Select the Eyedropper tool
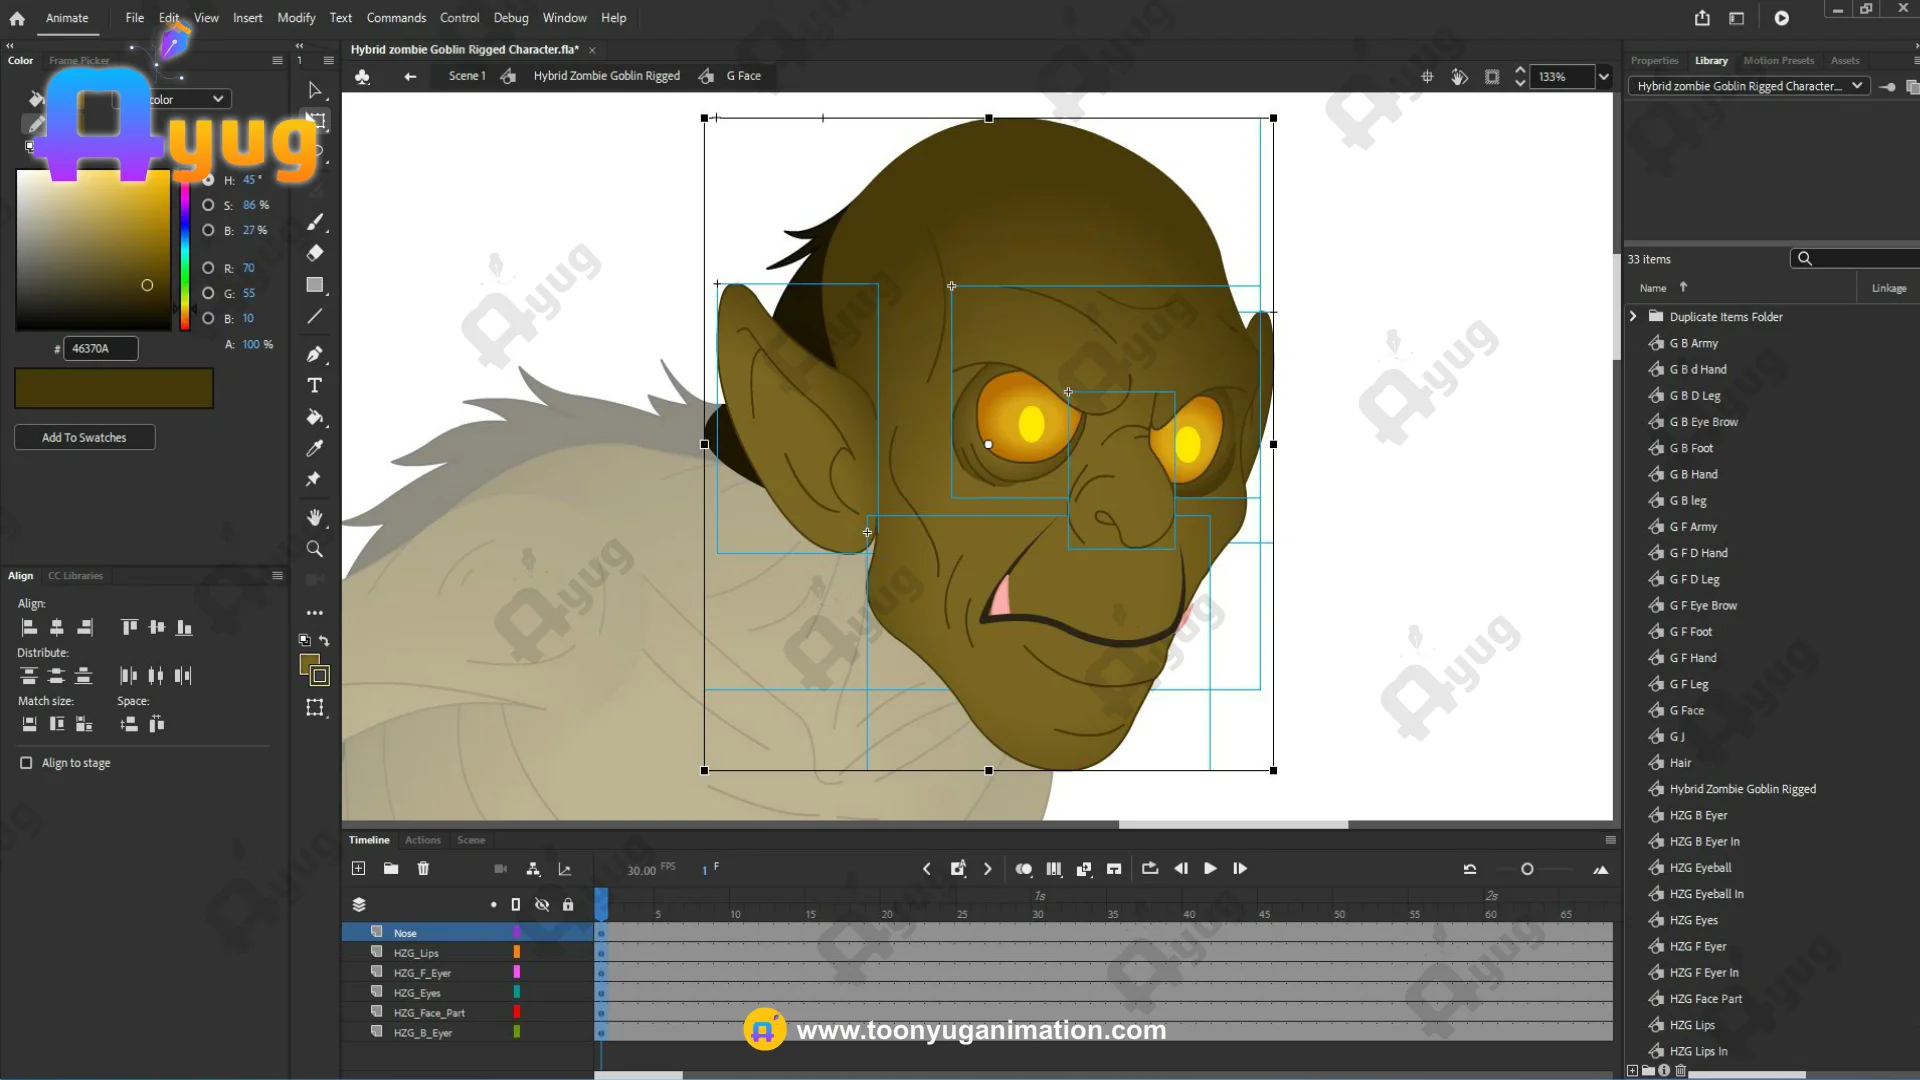The image size is (1920, 1080). click(x=314, y=448)
